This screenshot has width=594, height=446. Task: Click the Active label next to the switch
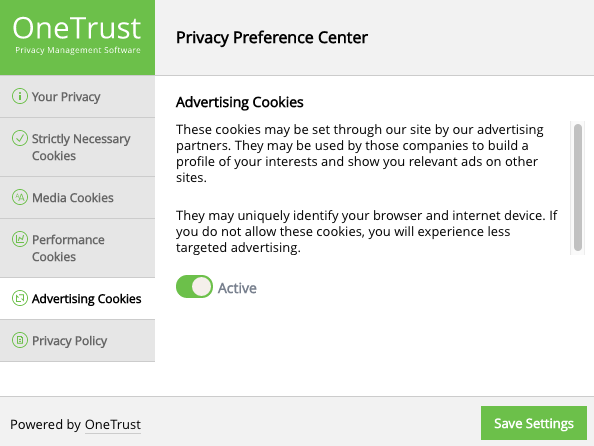click(237, 288)
